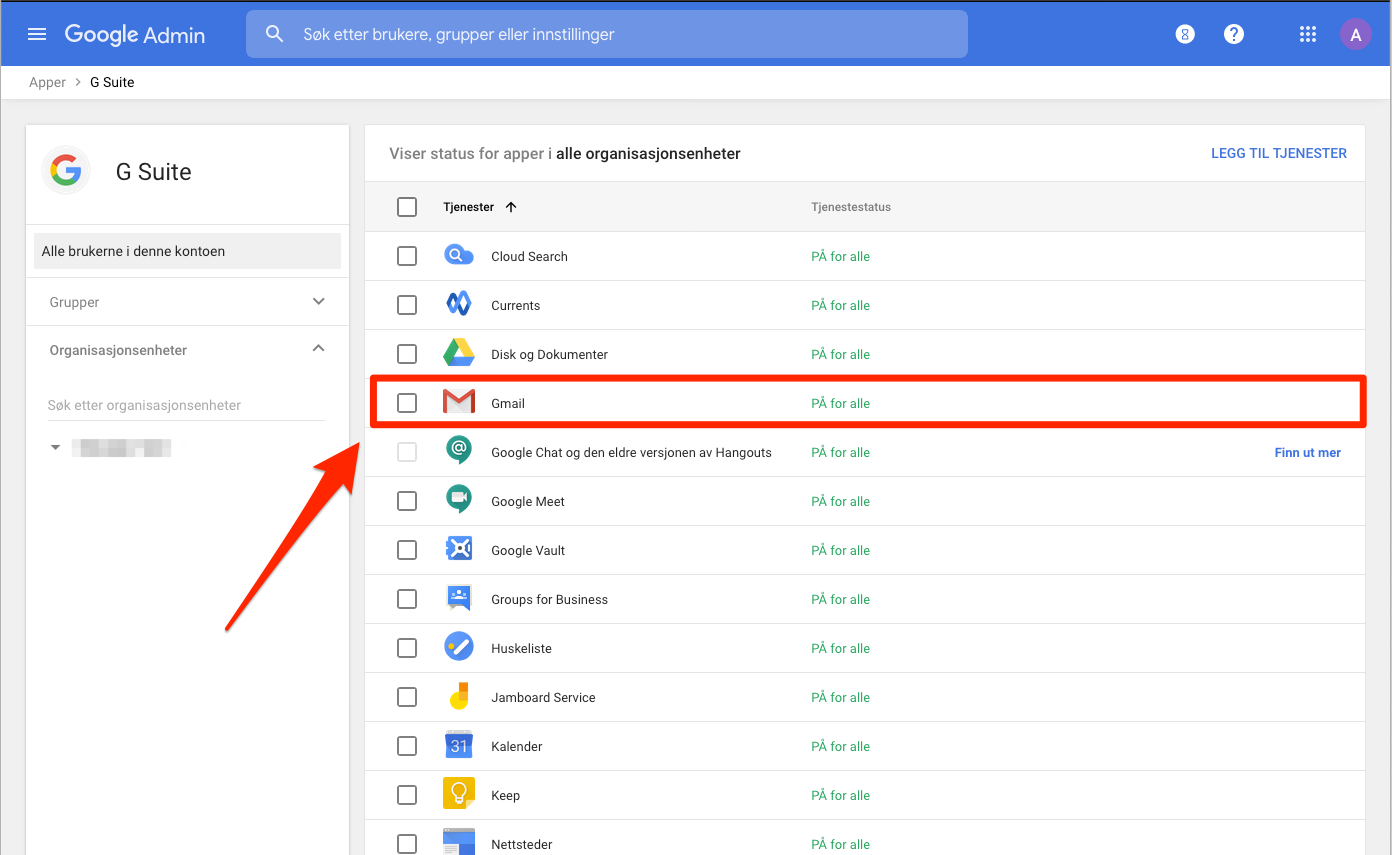Click Gmail's PÅ for alle status
The image size is (1392, 855).
coord(840,403)
